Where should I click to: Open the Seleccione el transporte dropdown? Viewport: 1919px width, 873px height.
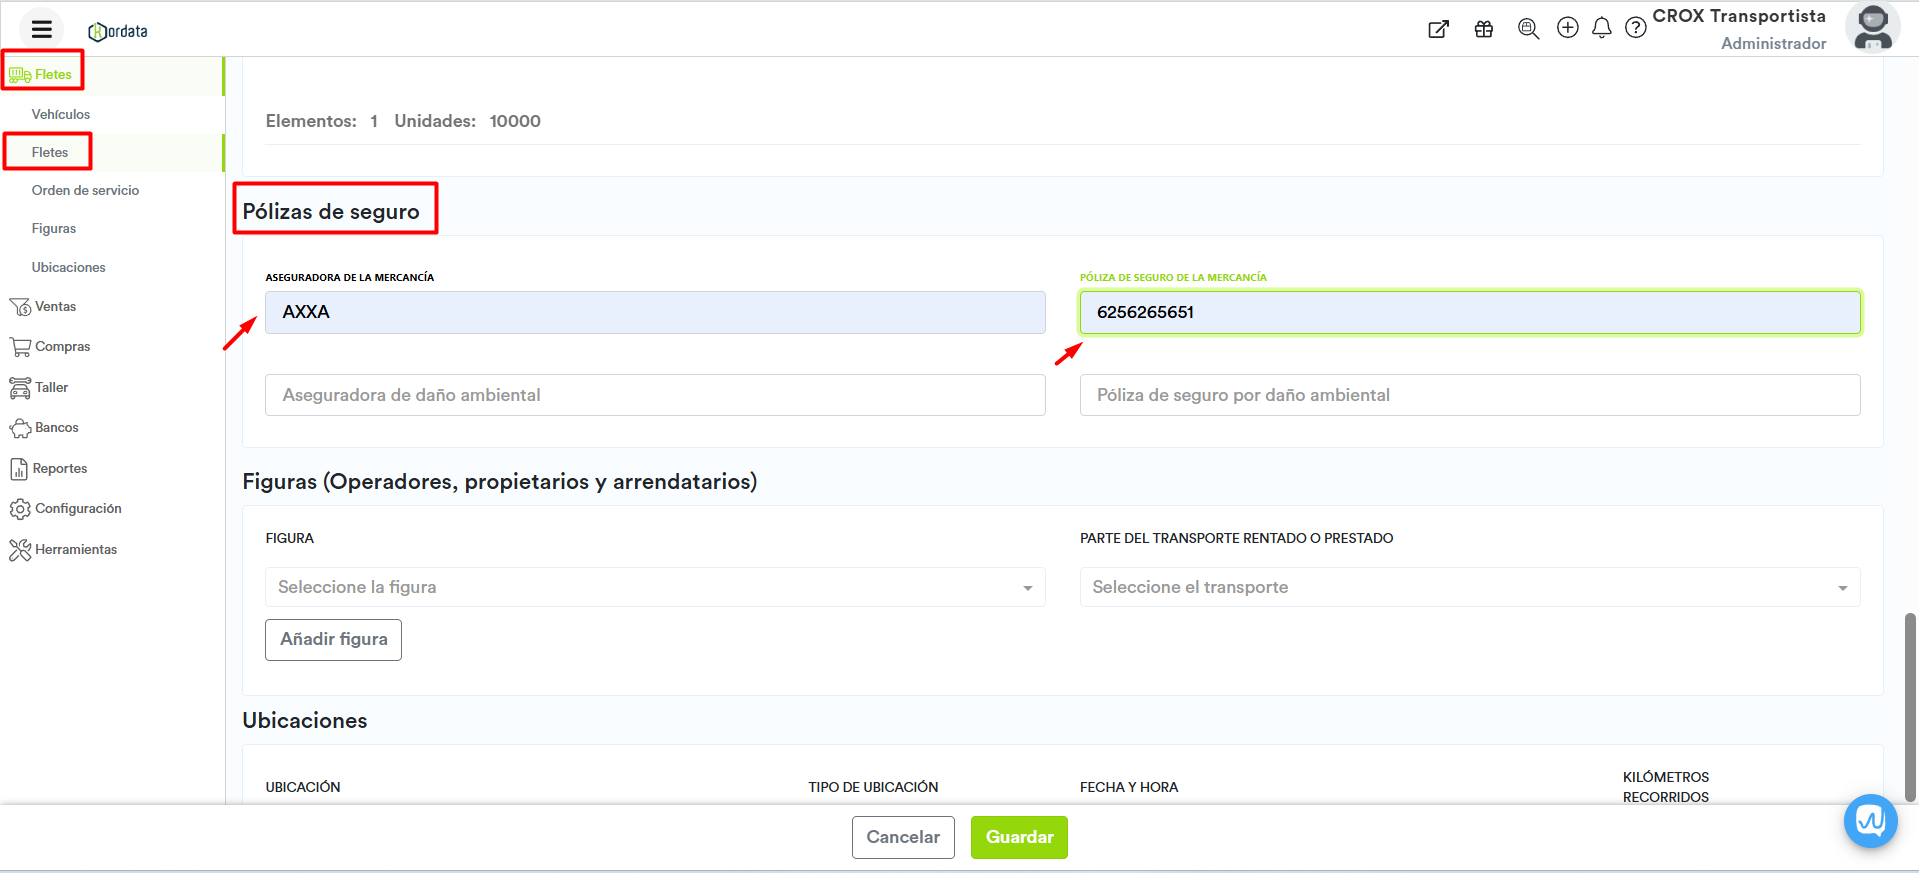(x=1469, y=587)
